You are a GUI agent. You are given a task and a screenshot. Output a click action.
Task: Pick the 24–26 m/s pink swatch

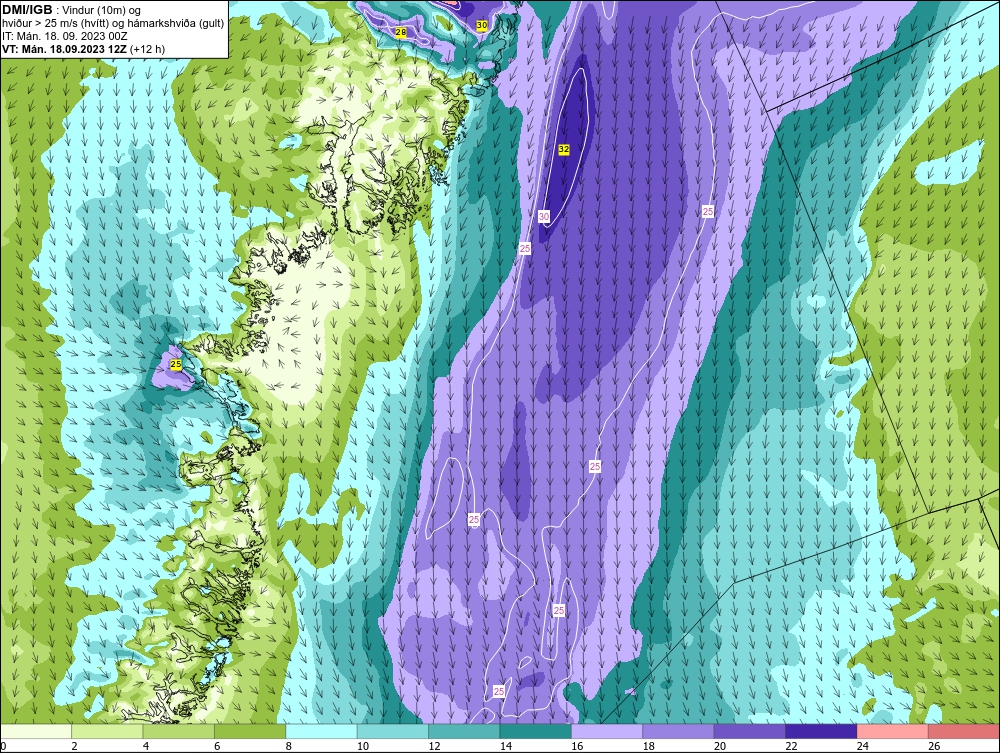pyautogui.click(x=893, y=731)
